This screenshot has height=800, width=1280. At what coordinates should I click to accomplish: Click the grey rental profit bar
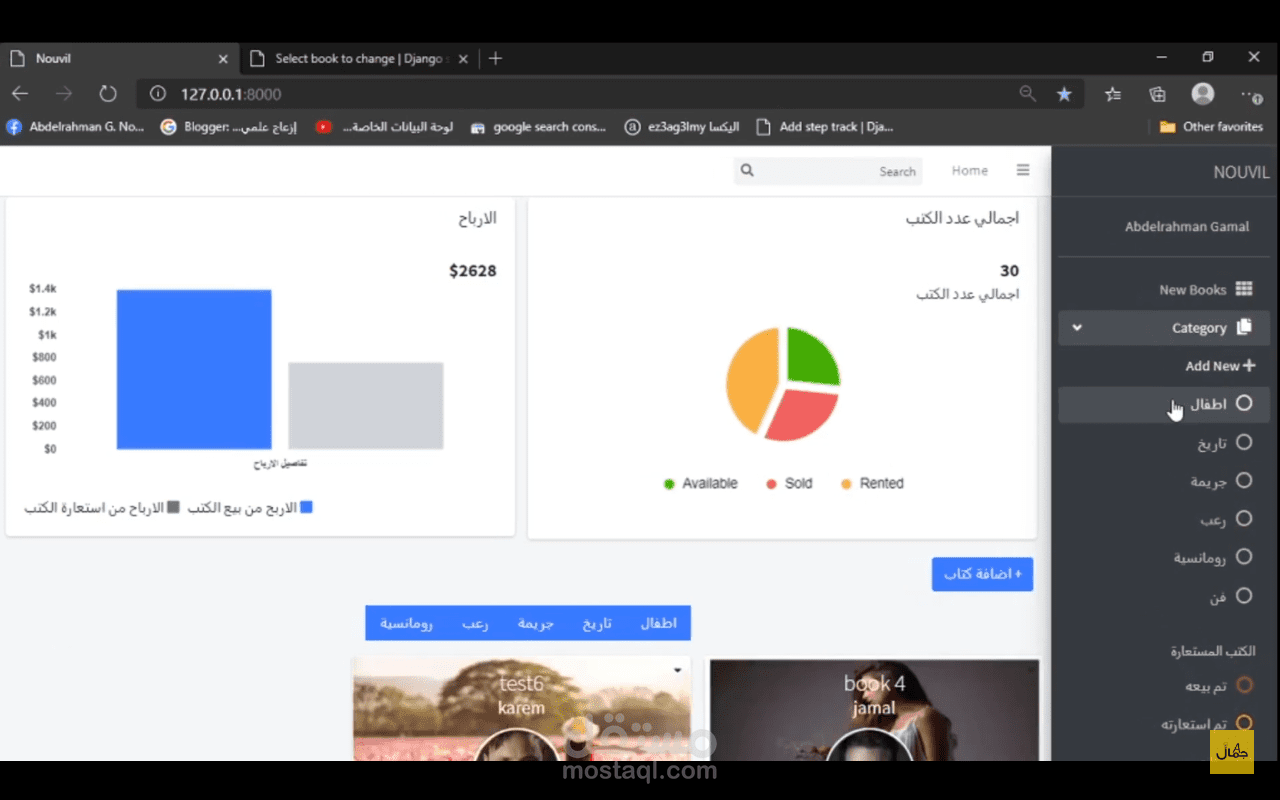coord(366,406)
